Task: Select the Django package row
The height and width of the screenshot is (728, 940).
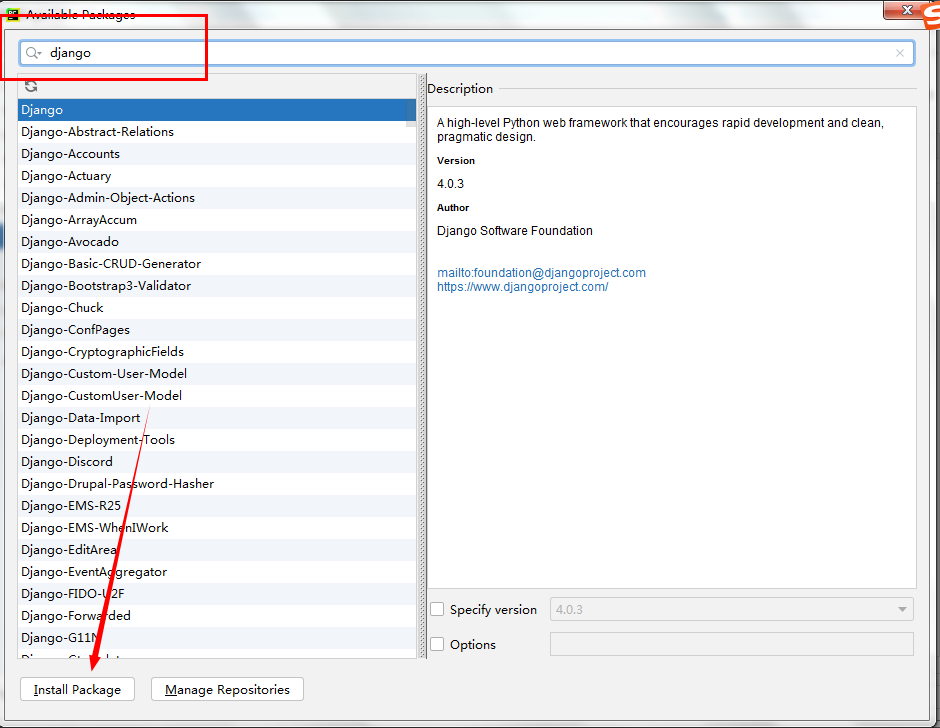Action: click(216, 110)
